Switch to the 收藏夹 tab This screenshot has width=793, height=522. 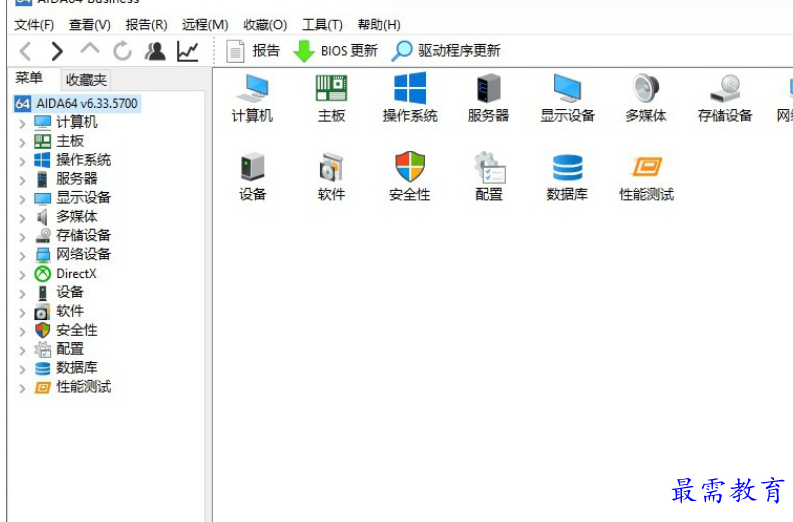click(x=86, y=80)
